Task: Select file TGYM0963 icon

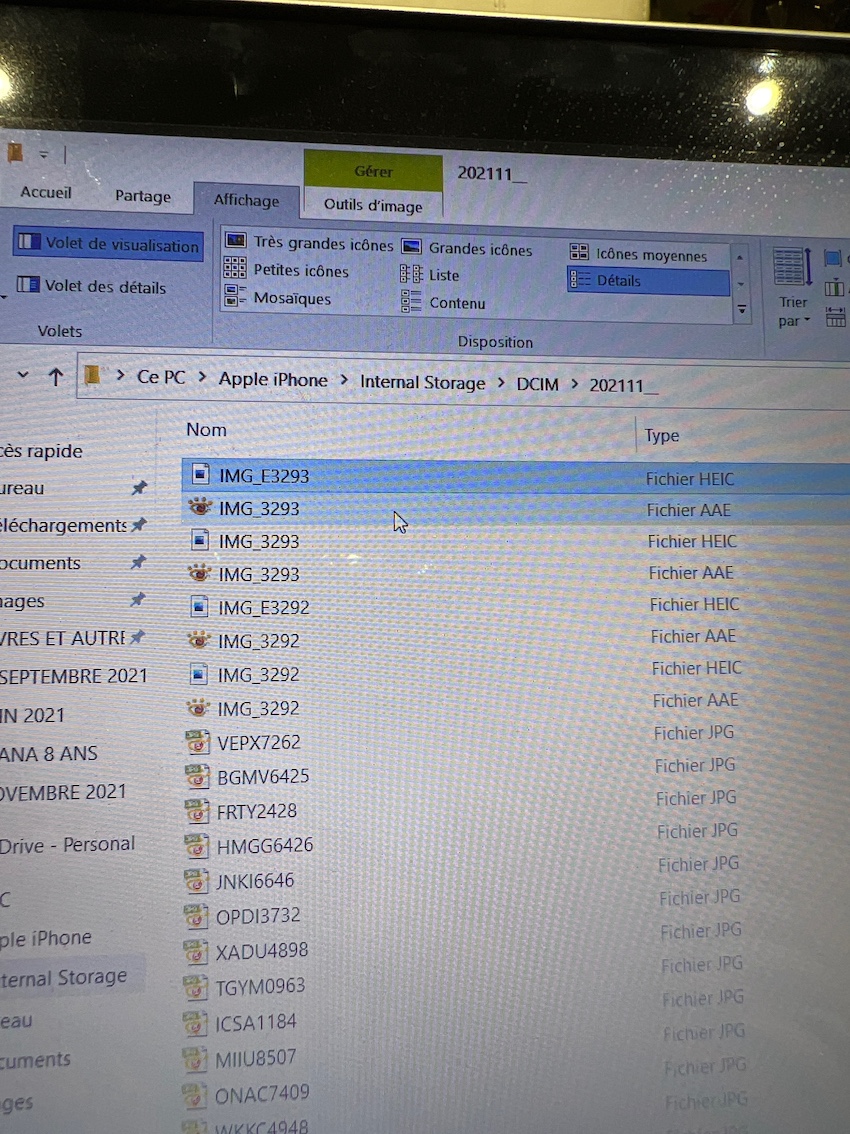Action: point(195,986)
